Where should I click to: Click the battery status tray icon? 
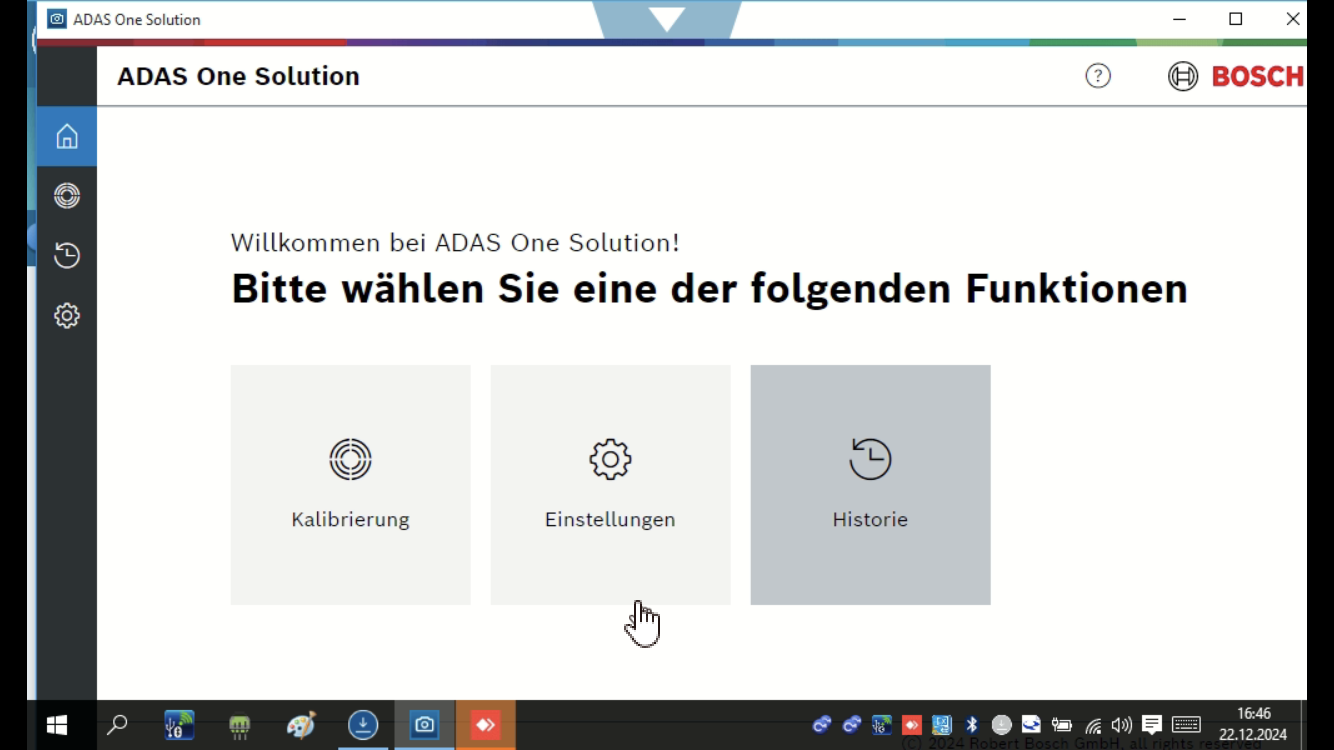coord(1062,725)
